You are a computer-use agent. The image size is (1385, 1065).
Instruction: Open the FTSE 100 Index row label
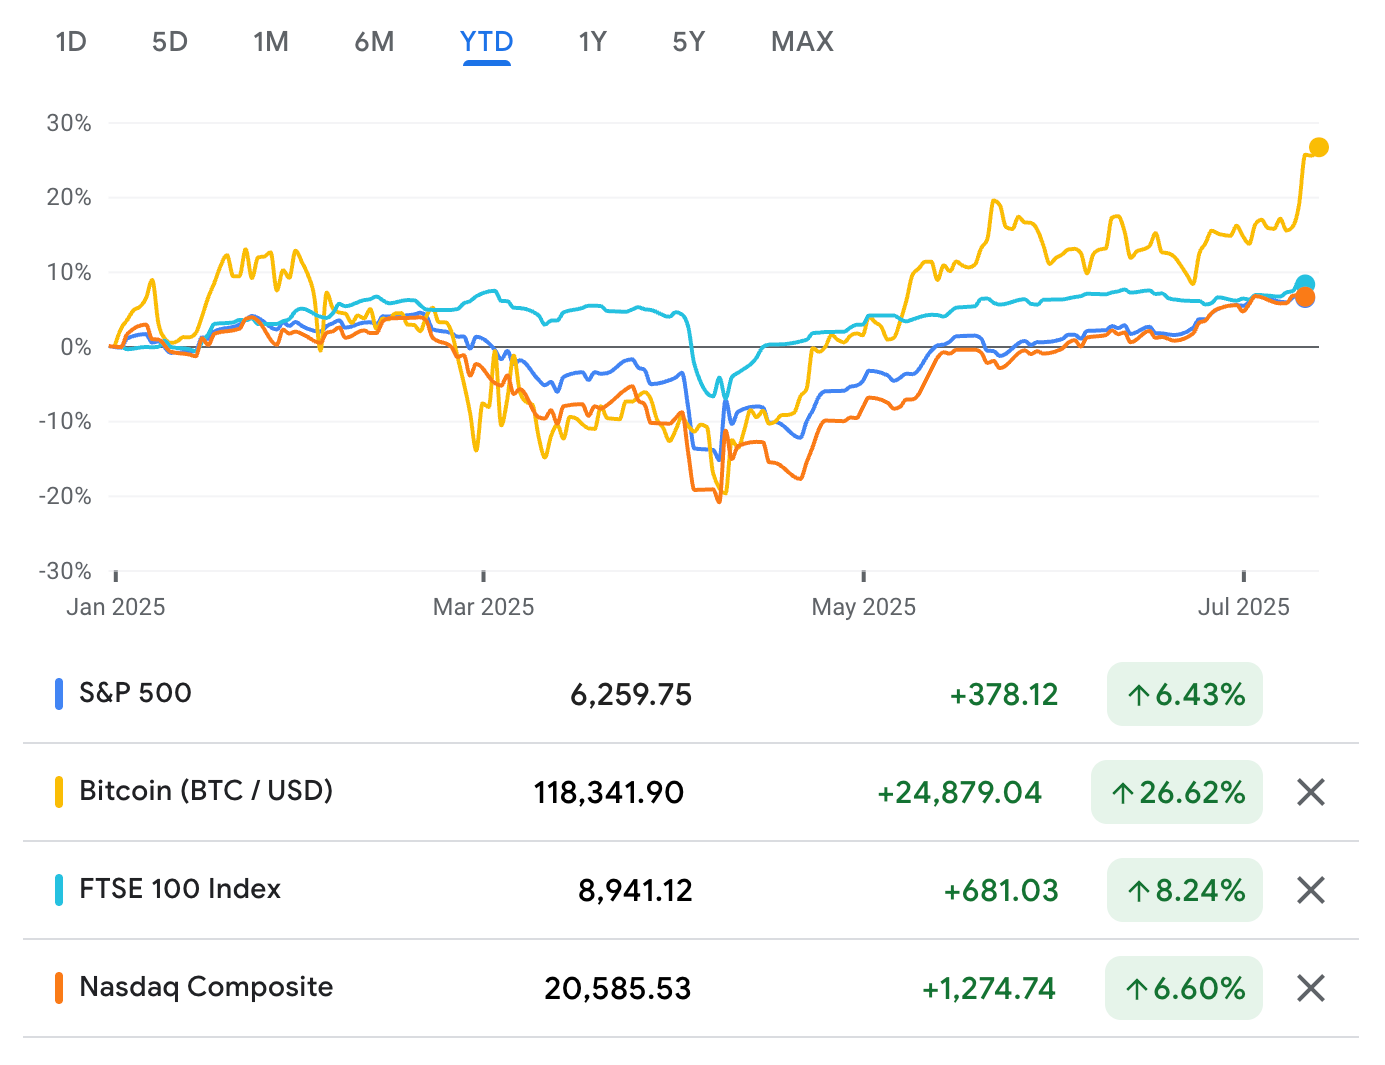point(180,889)
